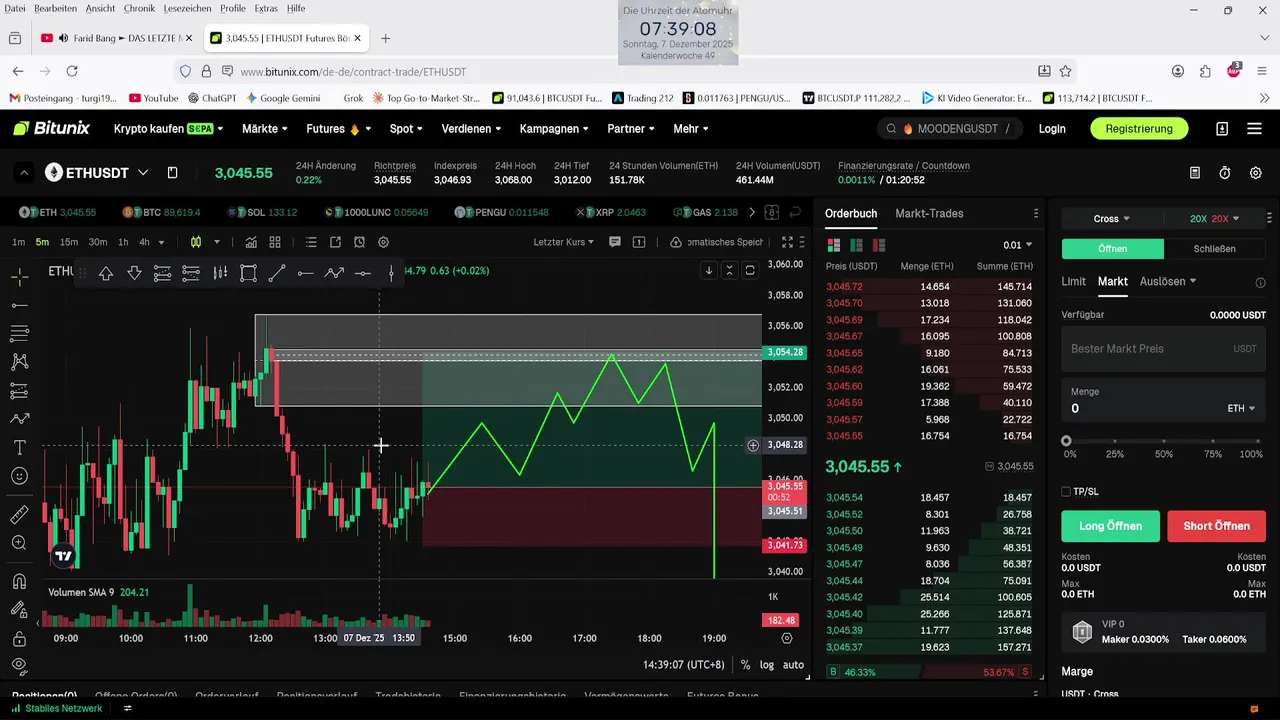The image size is (1280, 720).
Task: Select the ruler measure tool
Action: 19,514
